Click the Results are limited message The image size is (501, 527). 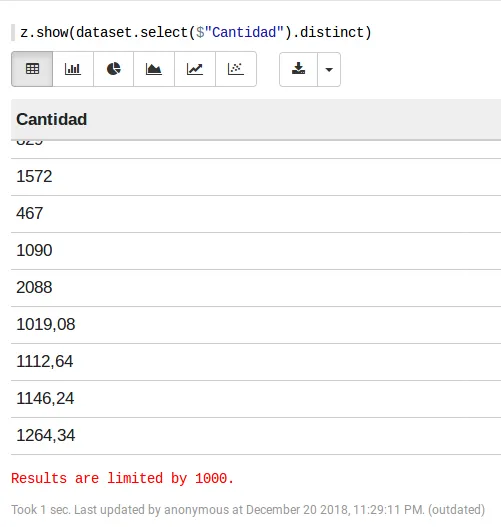(122, 478)
